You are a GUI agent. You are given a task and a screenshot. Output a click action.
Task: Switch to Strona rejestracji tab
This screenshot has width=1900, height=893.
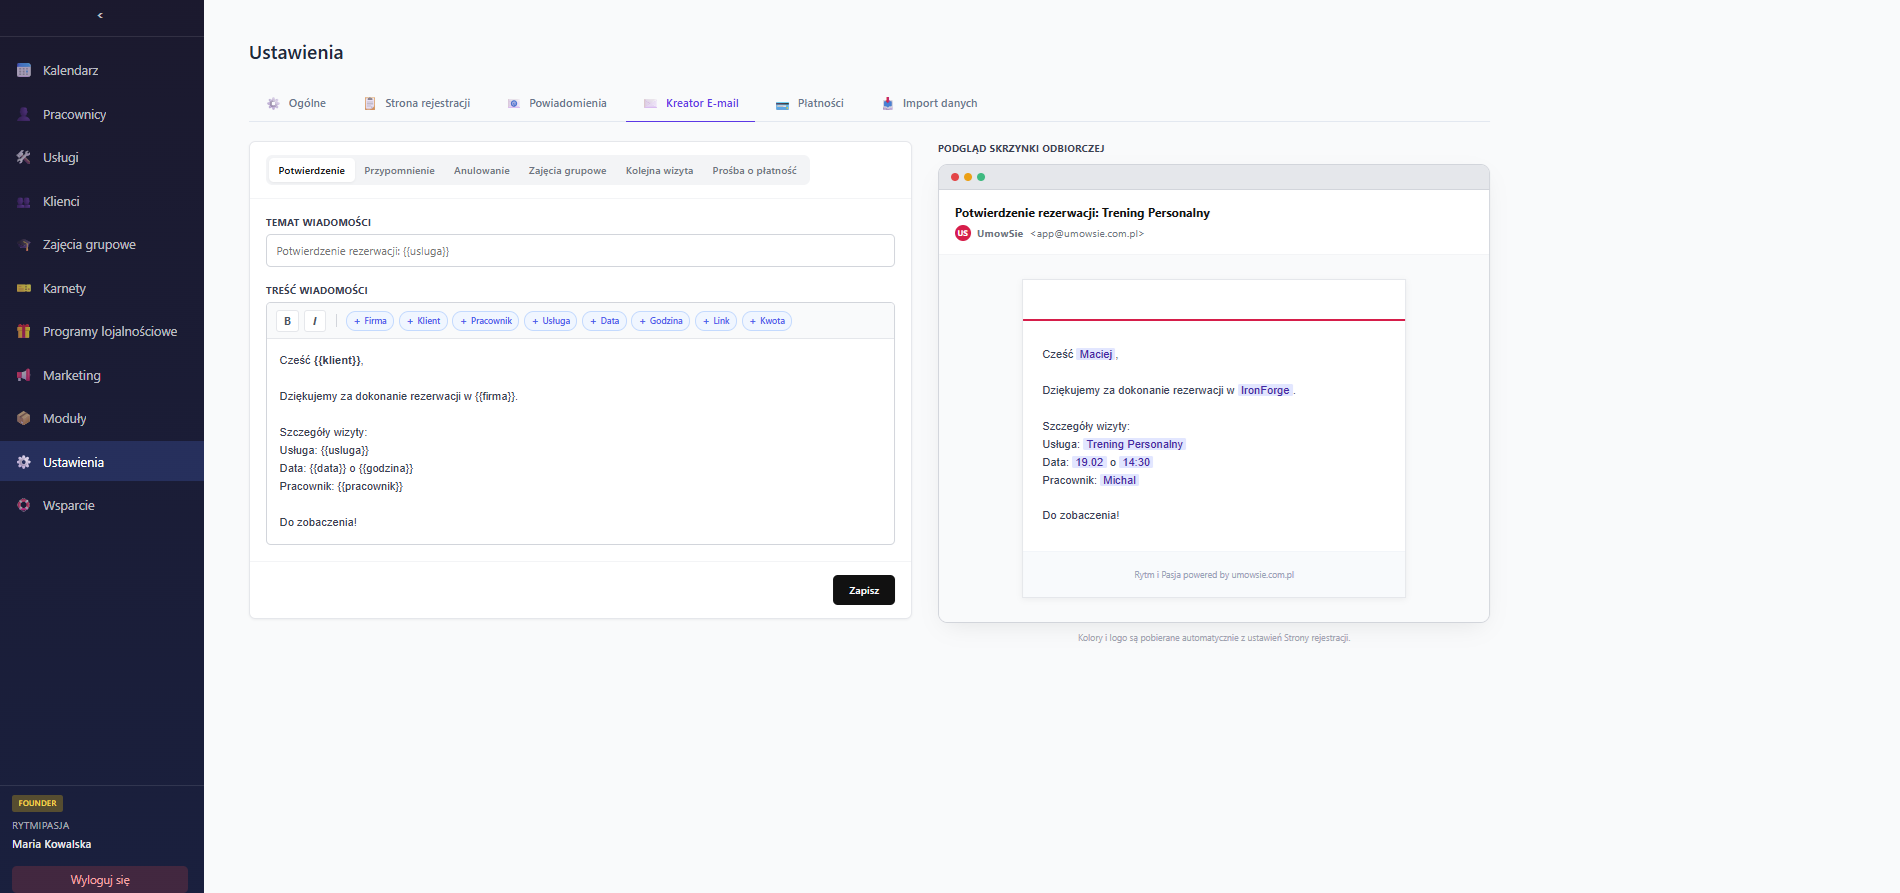[x=417, y=103]
